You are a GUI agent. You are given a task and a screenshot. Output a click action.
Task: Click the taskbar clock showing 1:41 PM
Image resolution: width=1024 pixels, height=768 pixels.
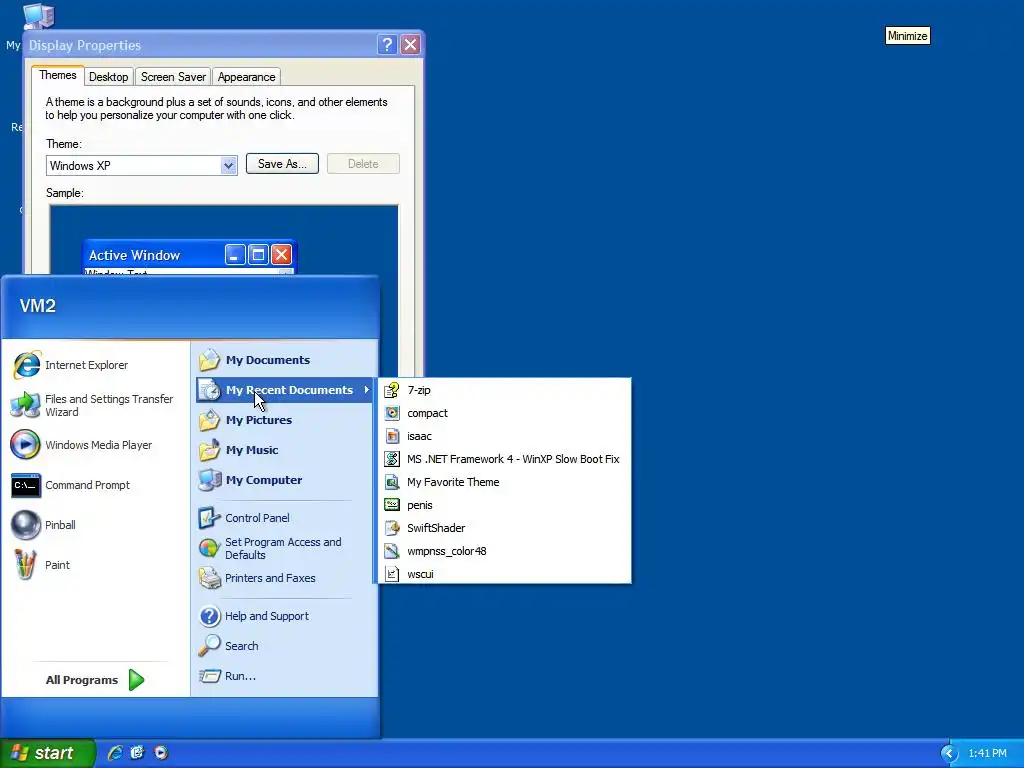click(x=987, y=754)
